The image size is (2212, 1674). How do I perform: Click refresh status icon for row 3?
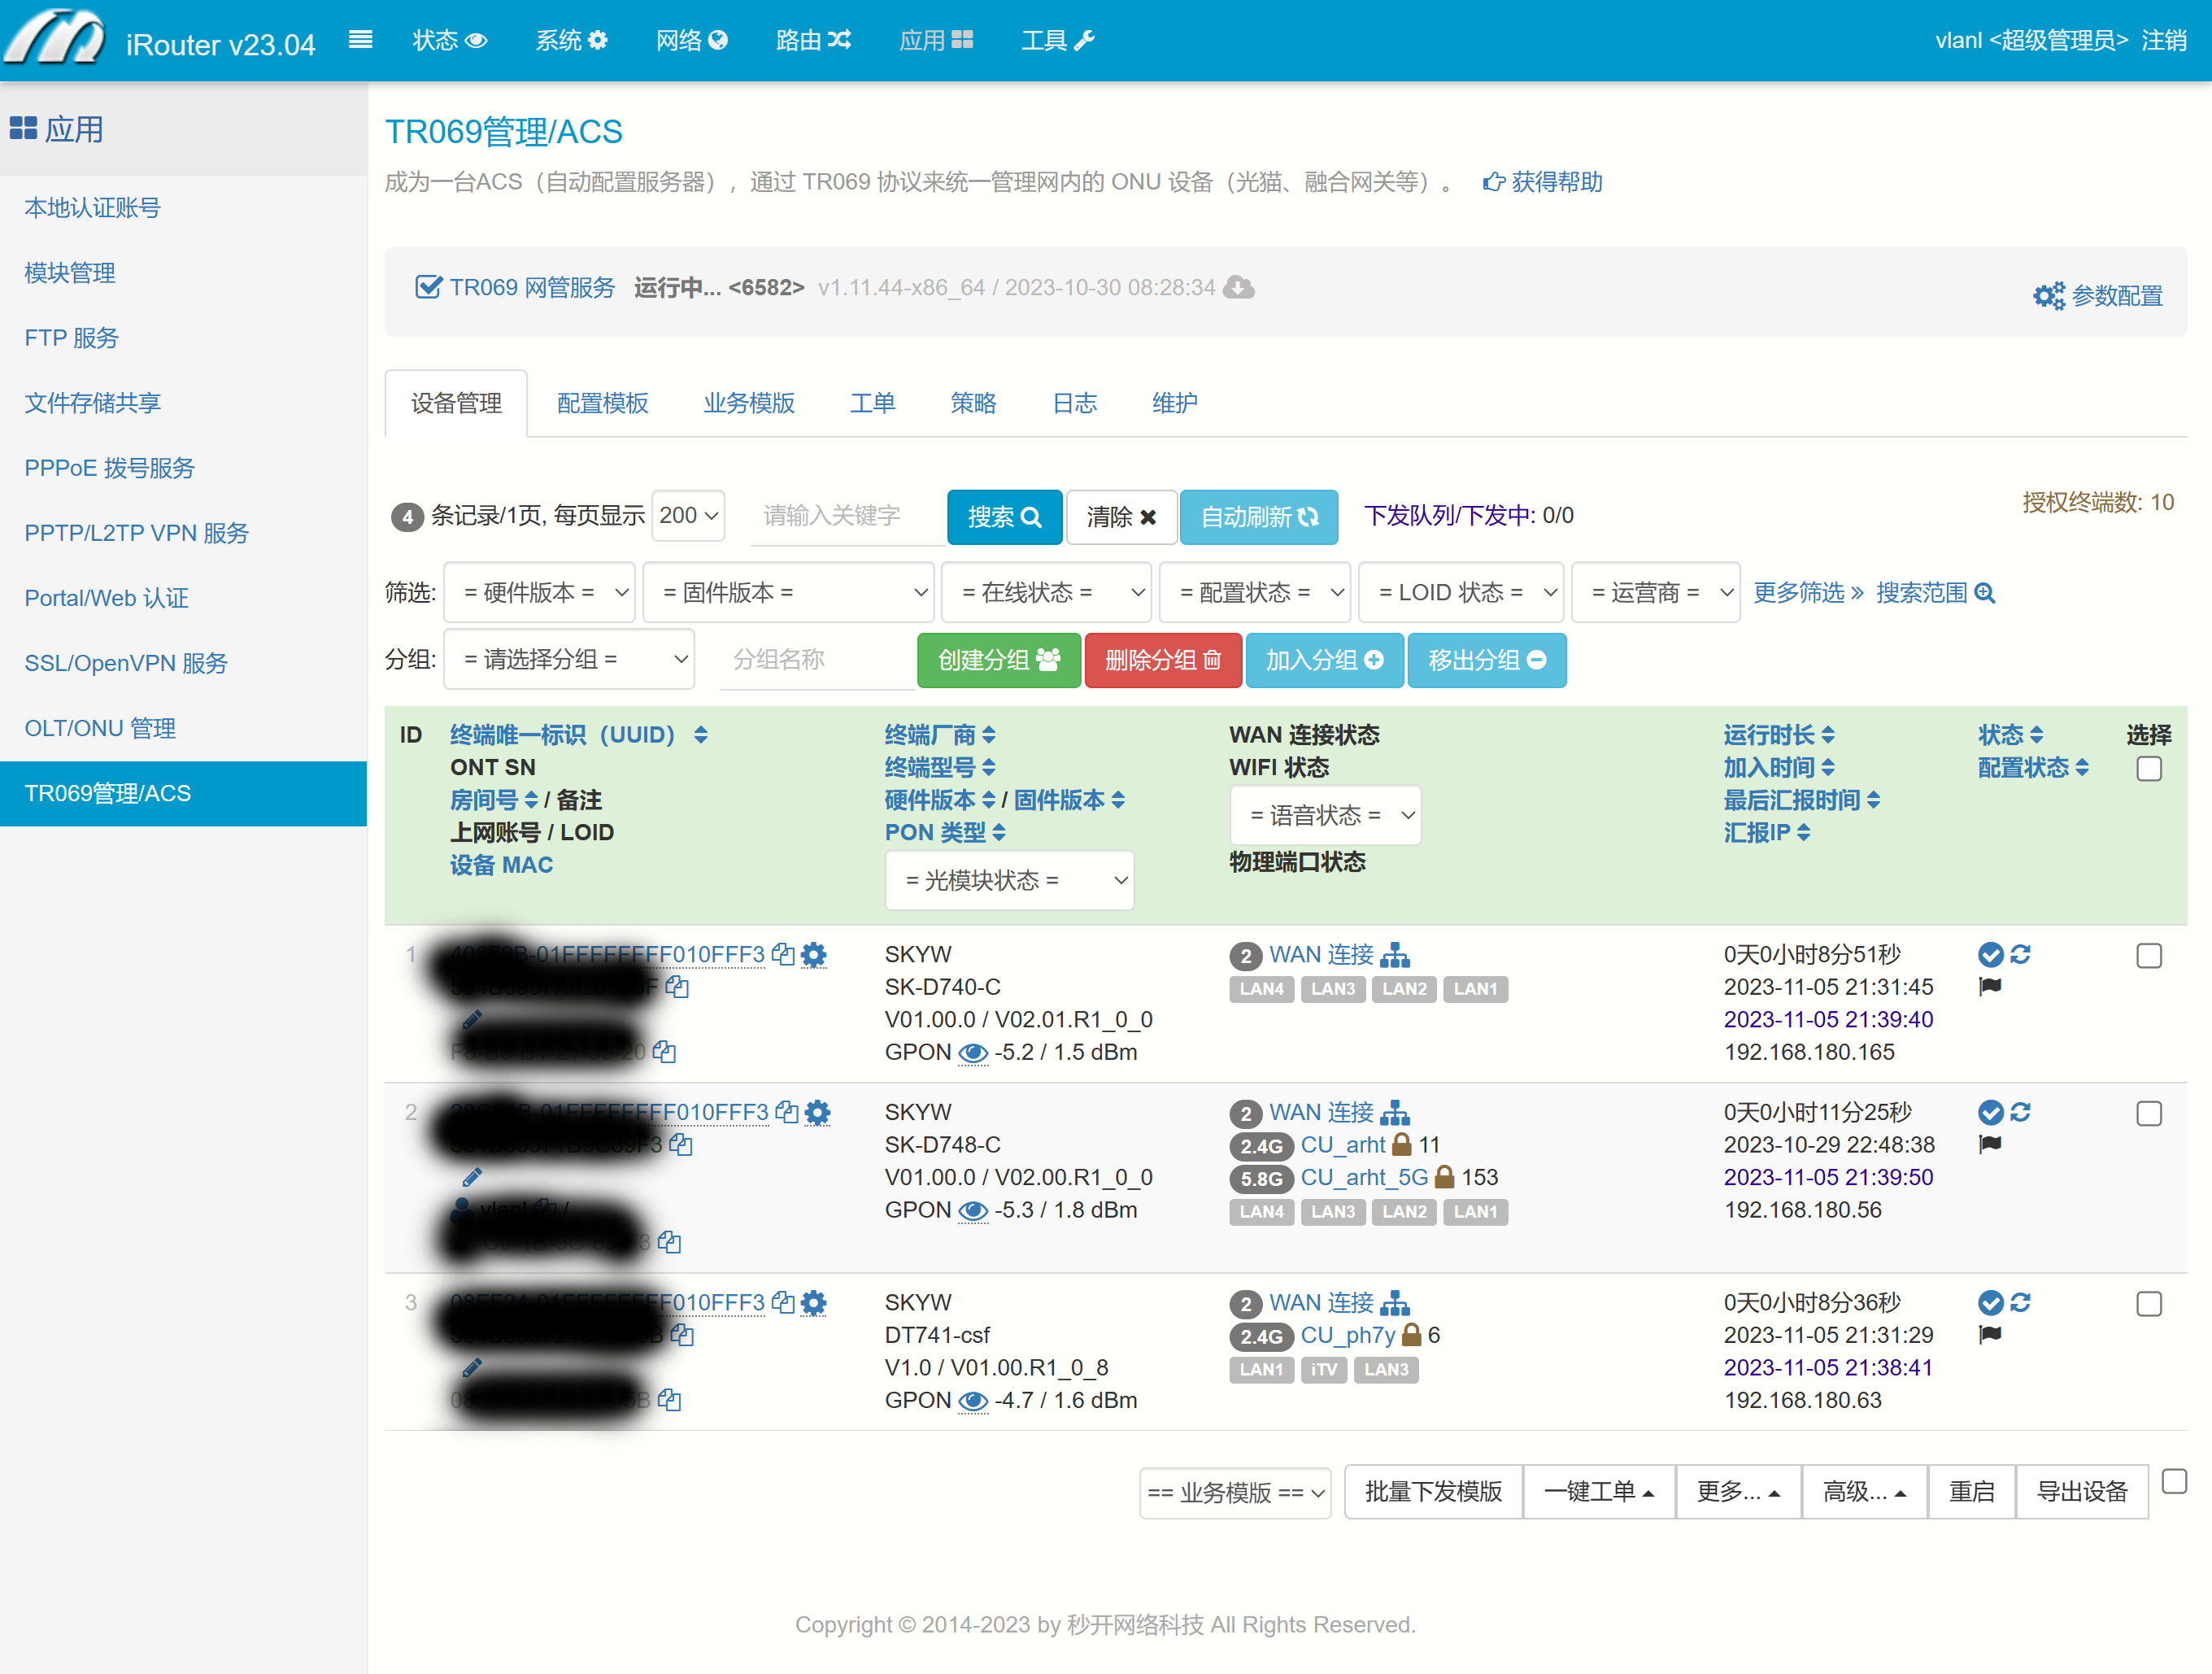2020,1302
